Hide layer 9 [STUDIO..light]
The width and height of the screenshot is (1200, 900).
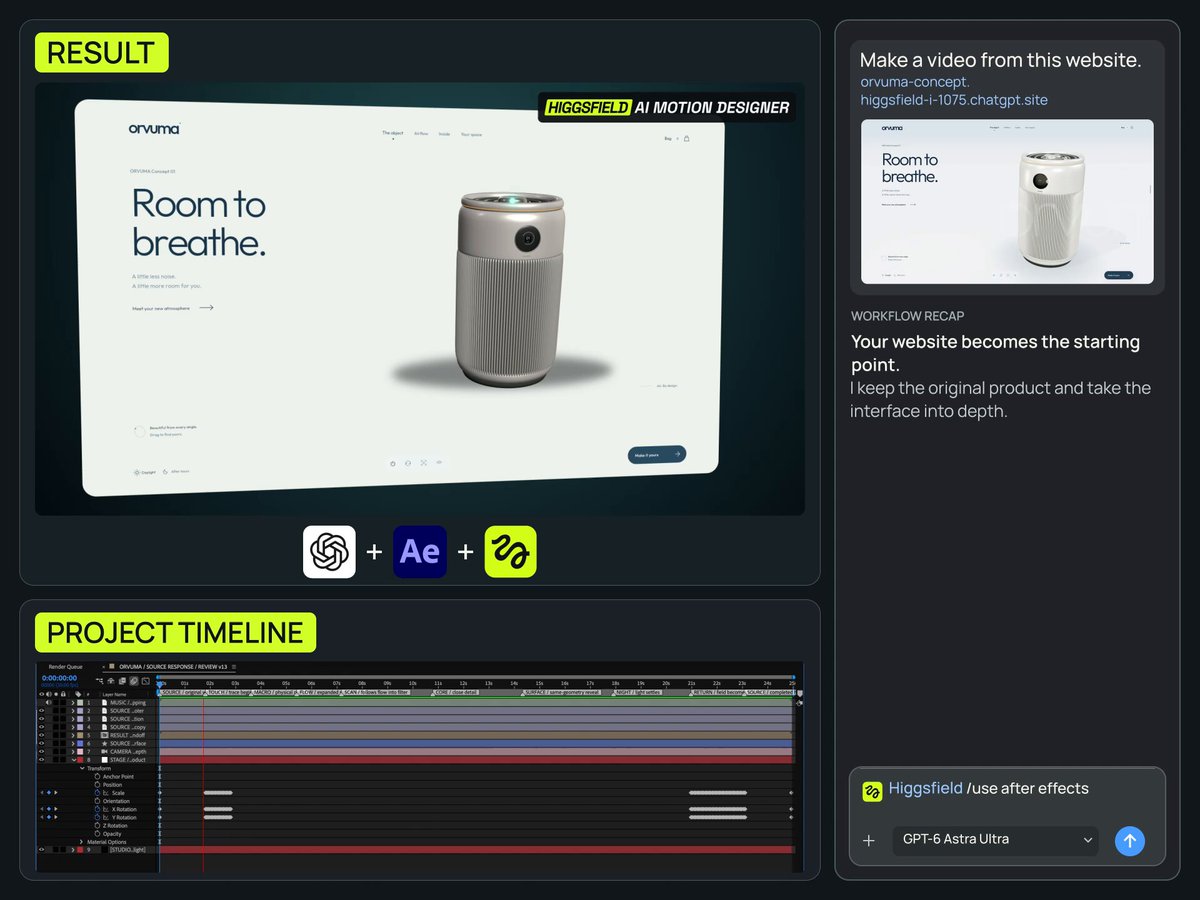click(41, 850)
